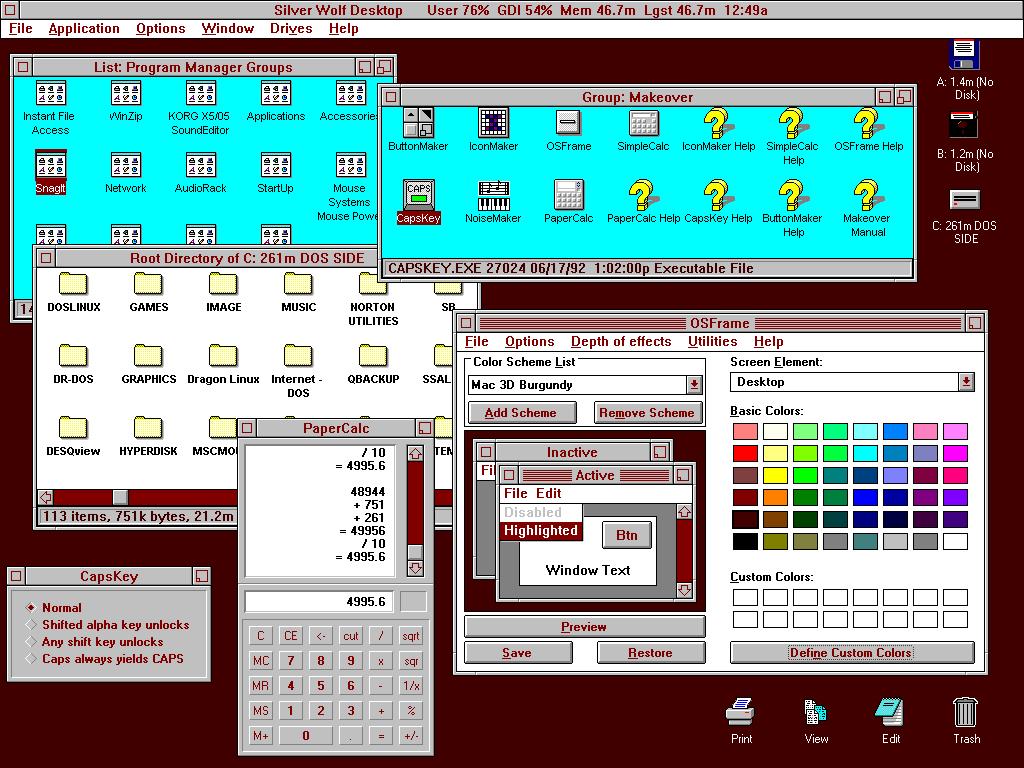Open the ButtonMaker program icon

(419, 124)
